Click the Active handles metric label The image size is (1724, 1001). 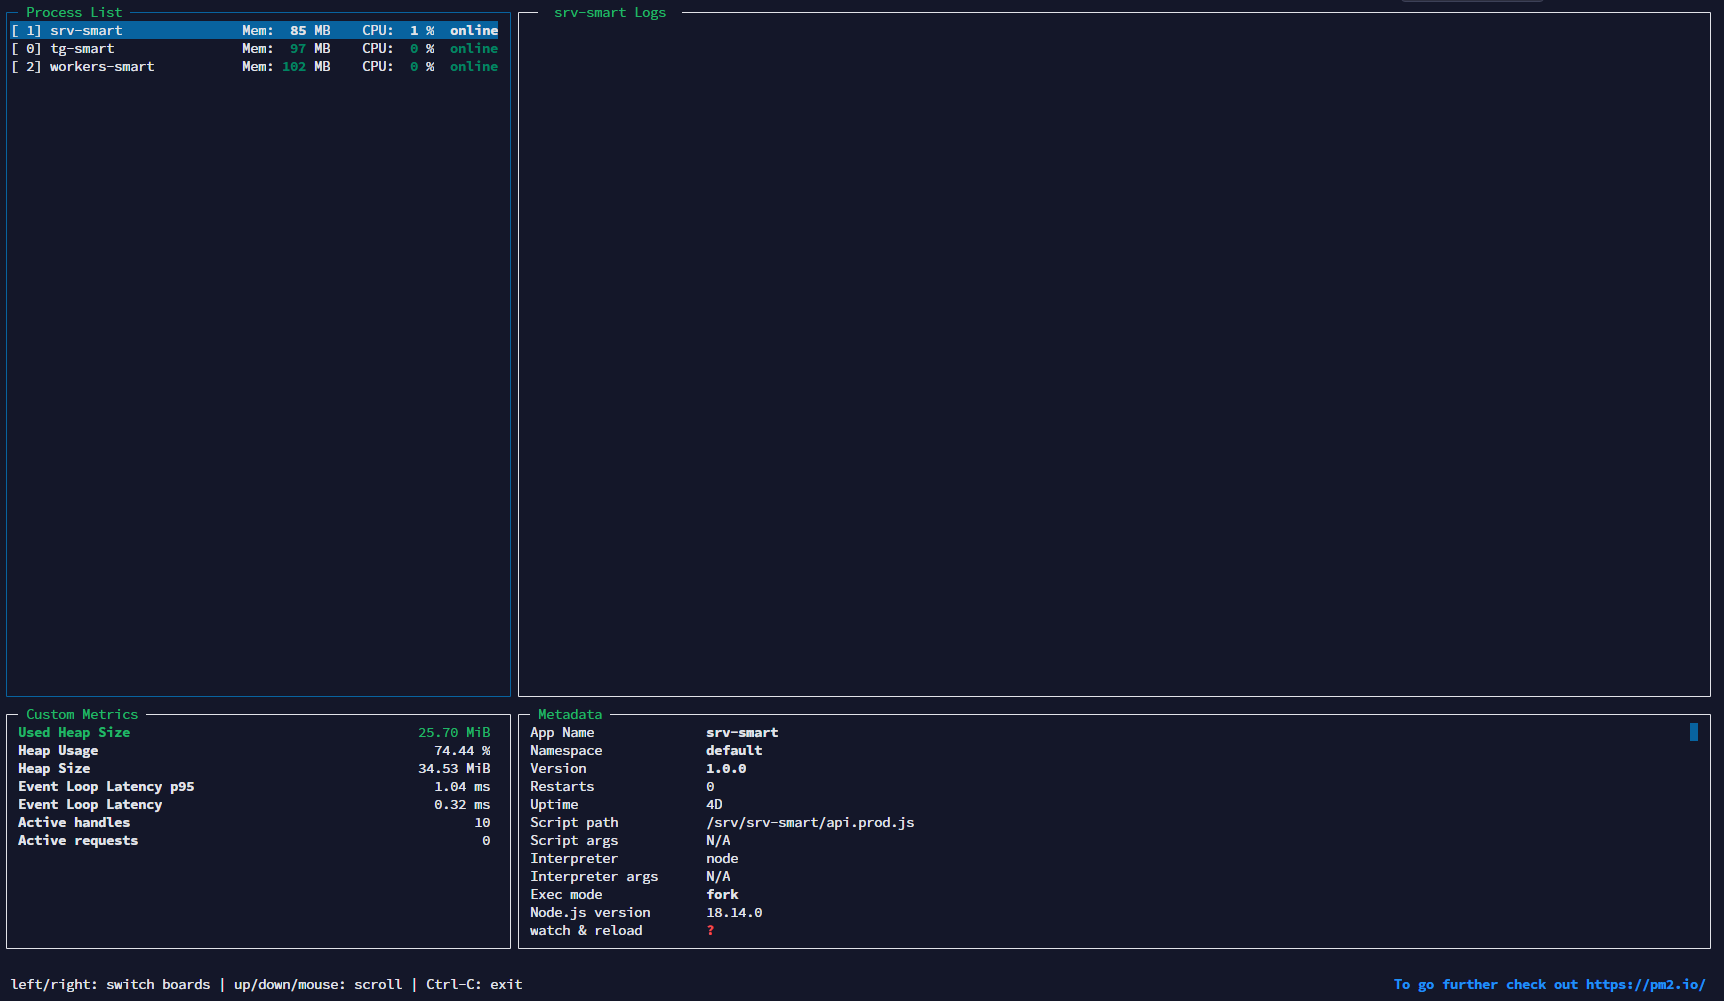click(x=74, y=823)
